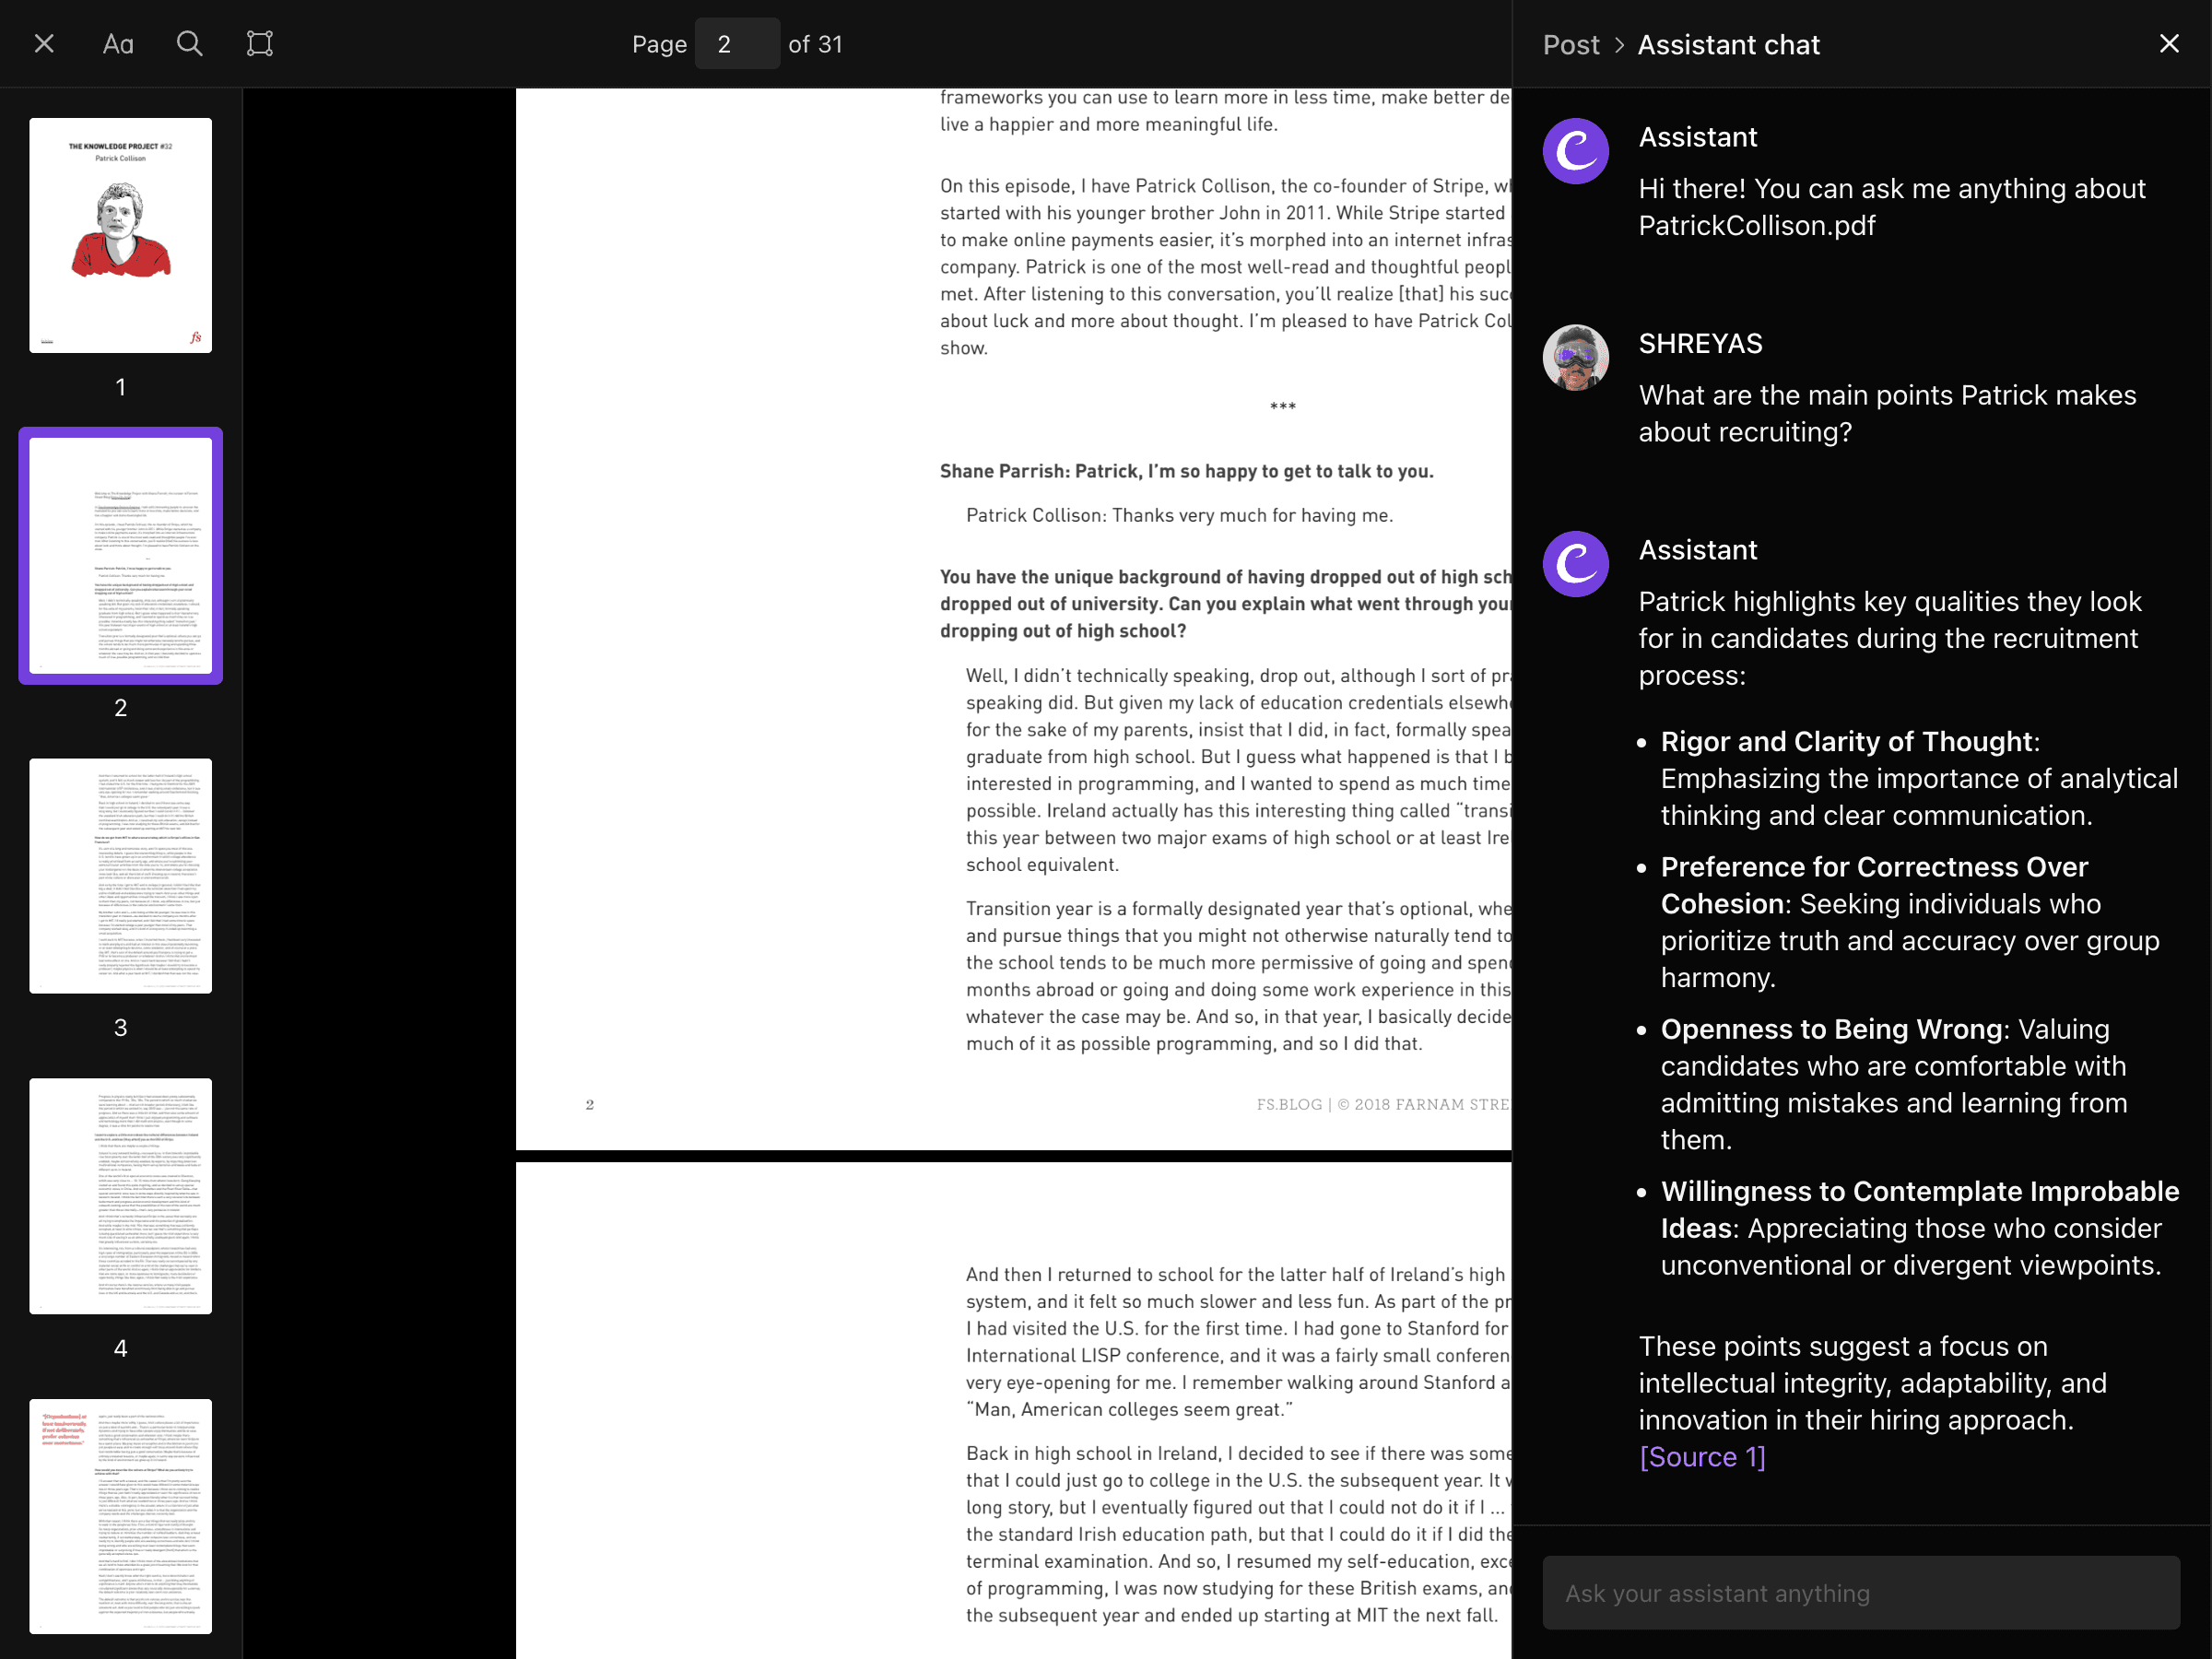Select the page 2 thumbnail
Screen dimensions: 2212x1659
[x=120, y=556]
